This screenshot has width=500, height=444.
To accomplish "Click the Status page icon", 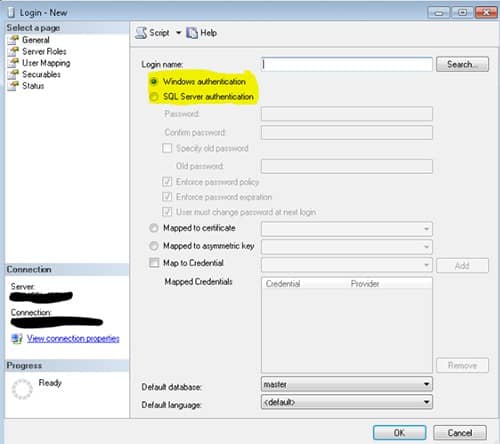I will [x=14, y=85].
